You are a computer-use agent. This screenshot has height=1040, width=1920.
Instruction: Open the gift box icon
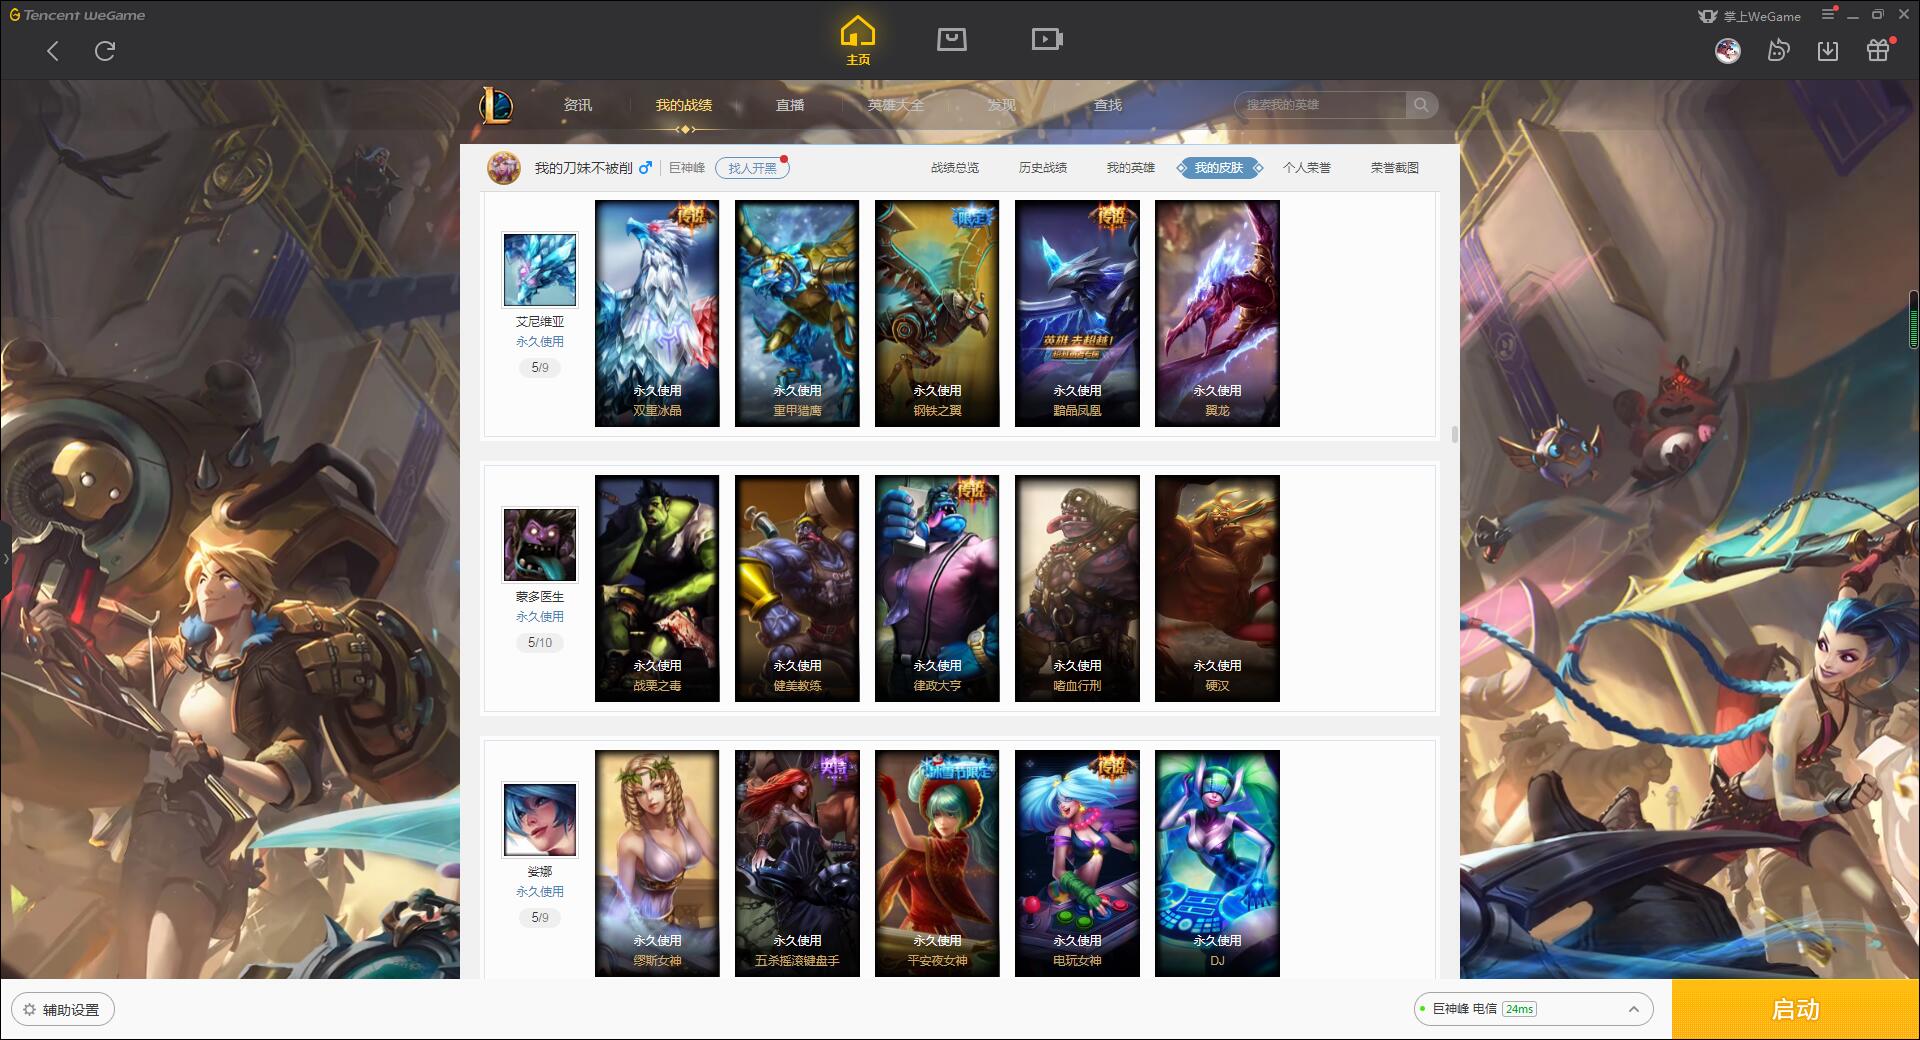coord(1878,50)
